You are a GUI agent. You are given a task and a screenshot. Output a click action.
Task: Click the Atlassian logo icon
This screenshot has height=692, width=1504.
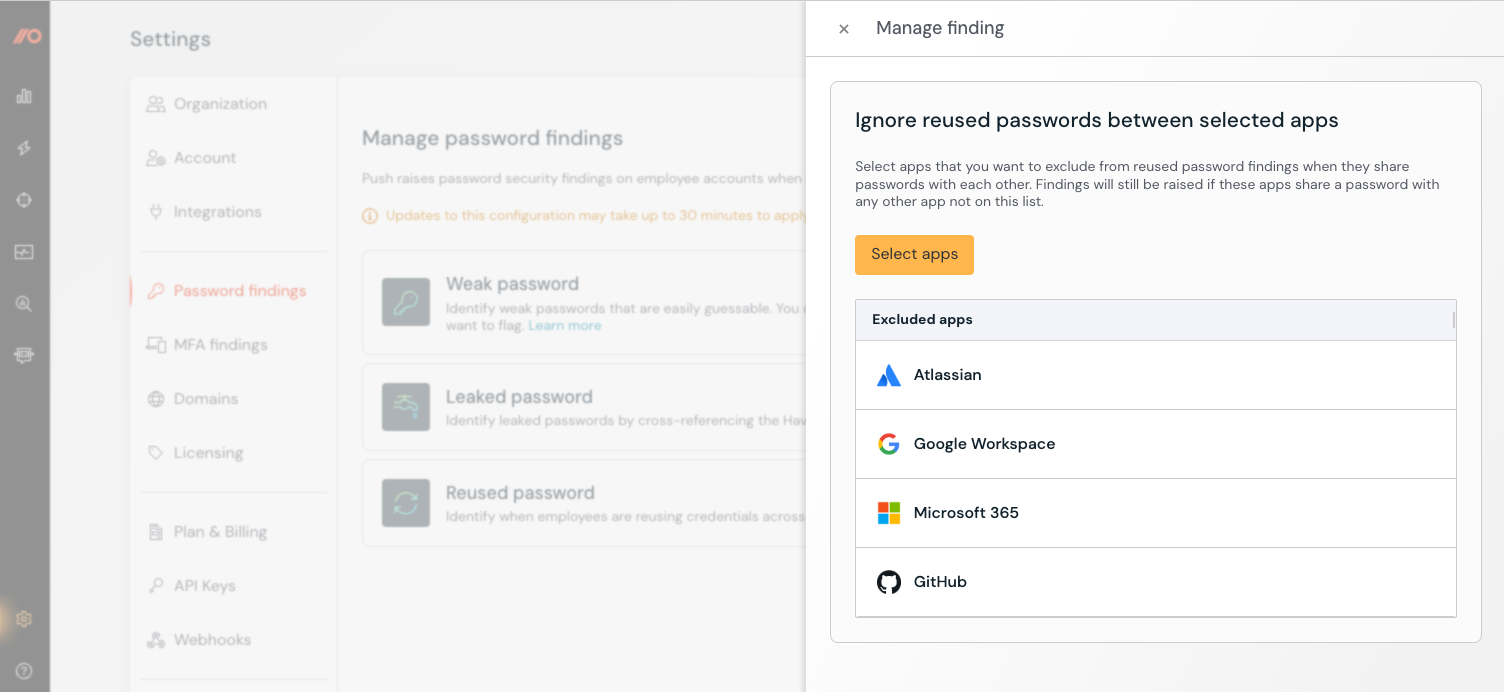[888, 376]
